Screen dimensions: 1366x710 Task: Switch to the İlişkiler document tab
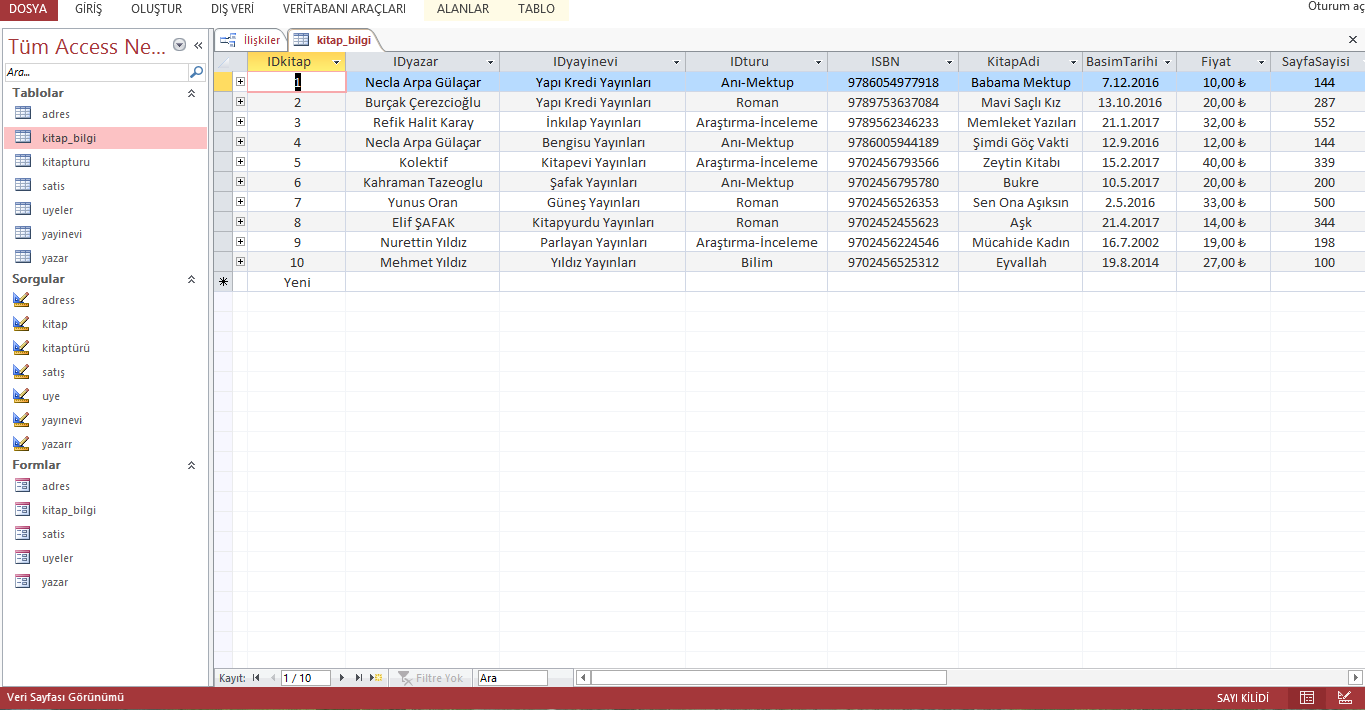pyautogui.click(x=251, y=40)
